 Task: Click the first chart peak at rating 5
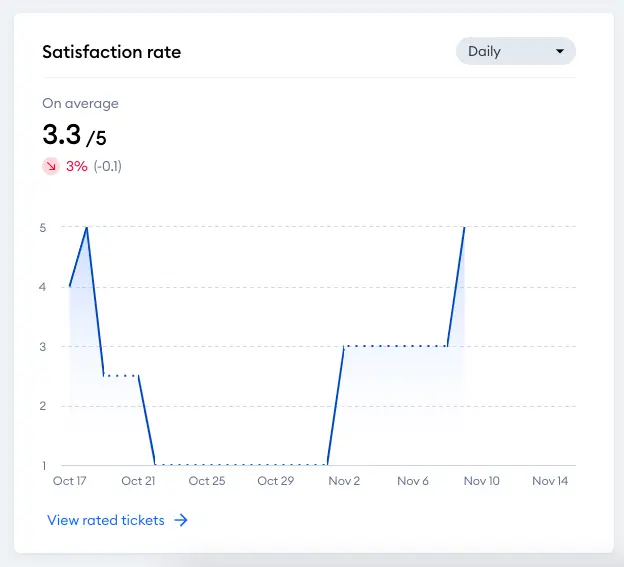(87, 227)
